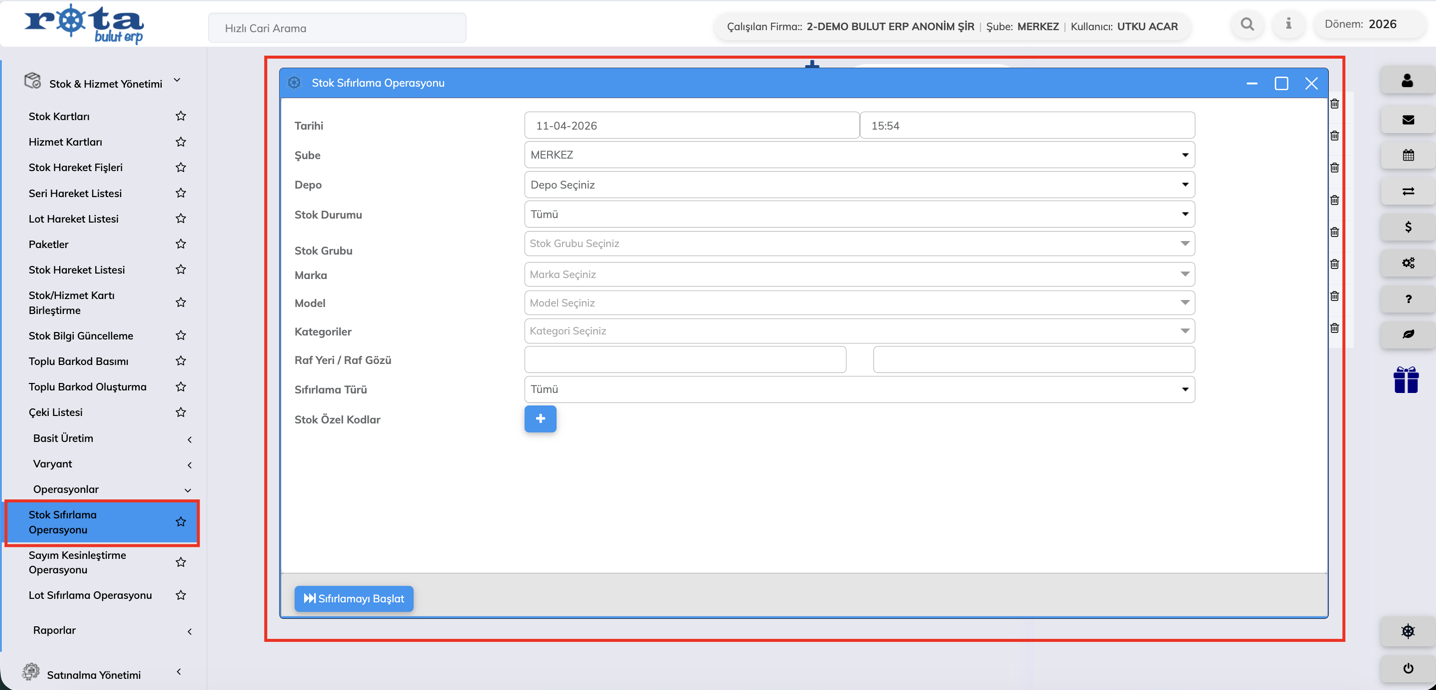Open the question mark help icon
Image resolution: width=1436 pixels, height=690 pixels.
(1407, 299)
